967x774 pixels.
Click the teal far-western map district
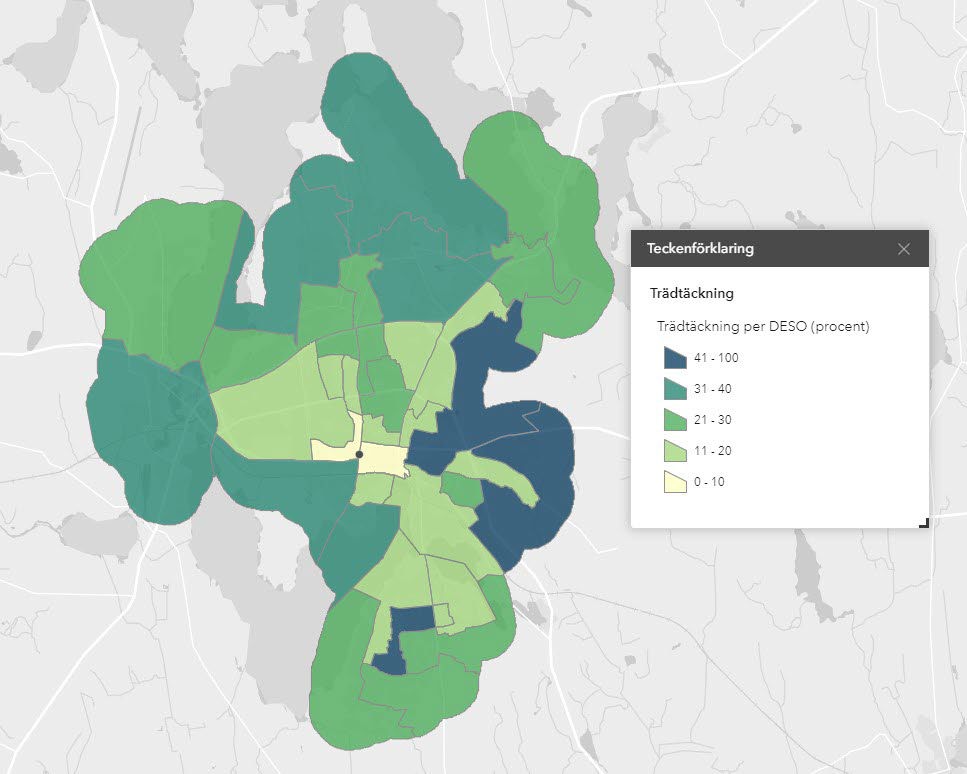pyautogui.click(x=140, y=430)
